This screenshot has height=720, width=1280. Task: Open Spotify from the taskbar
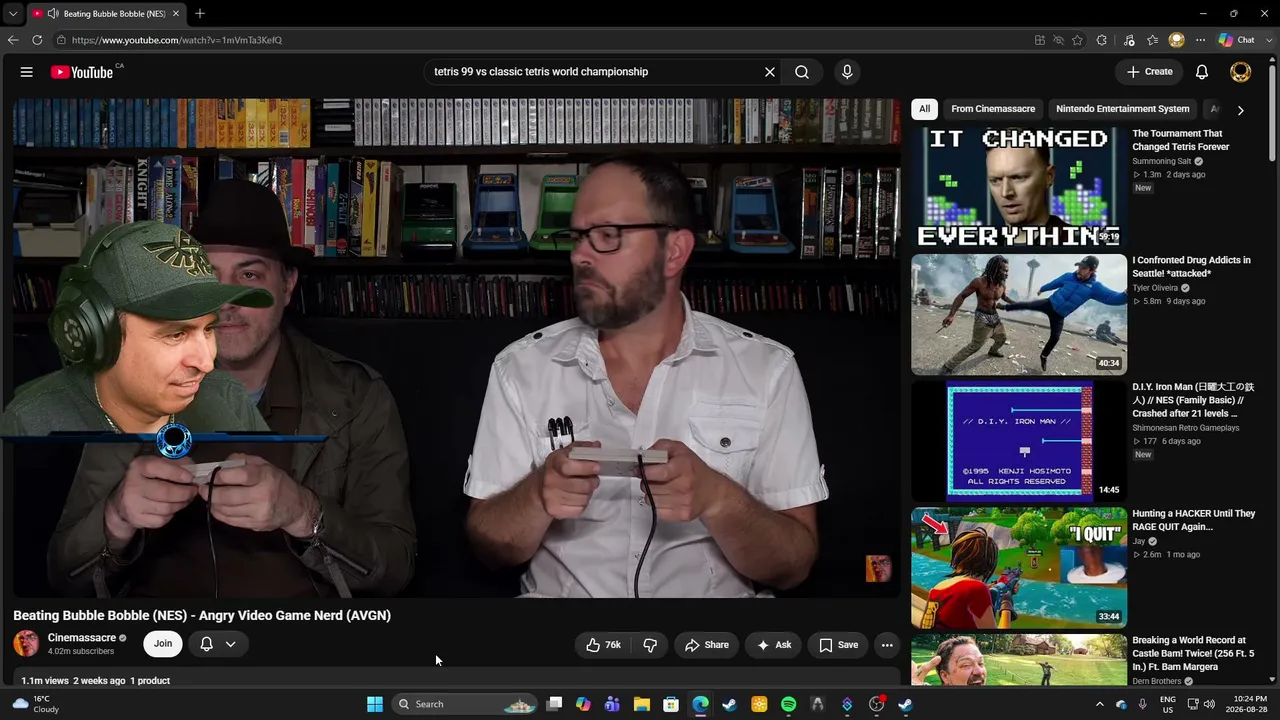788,704
